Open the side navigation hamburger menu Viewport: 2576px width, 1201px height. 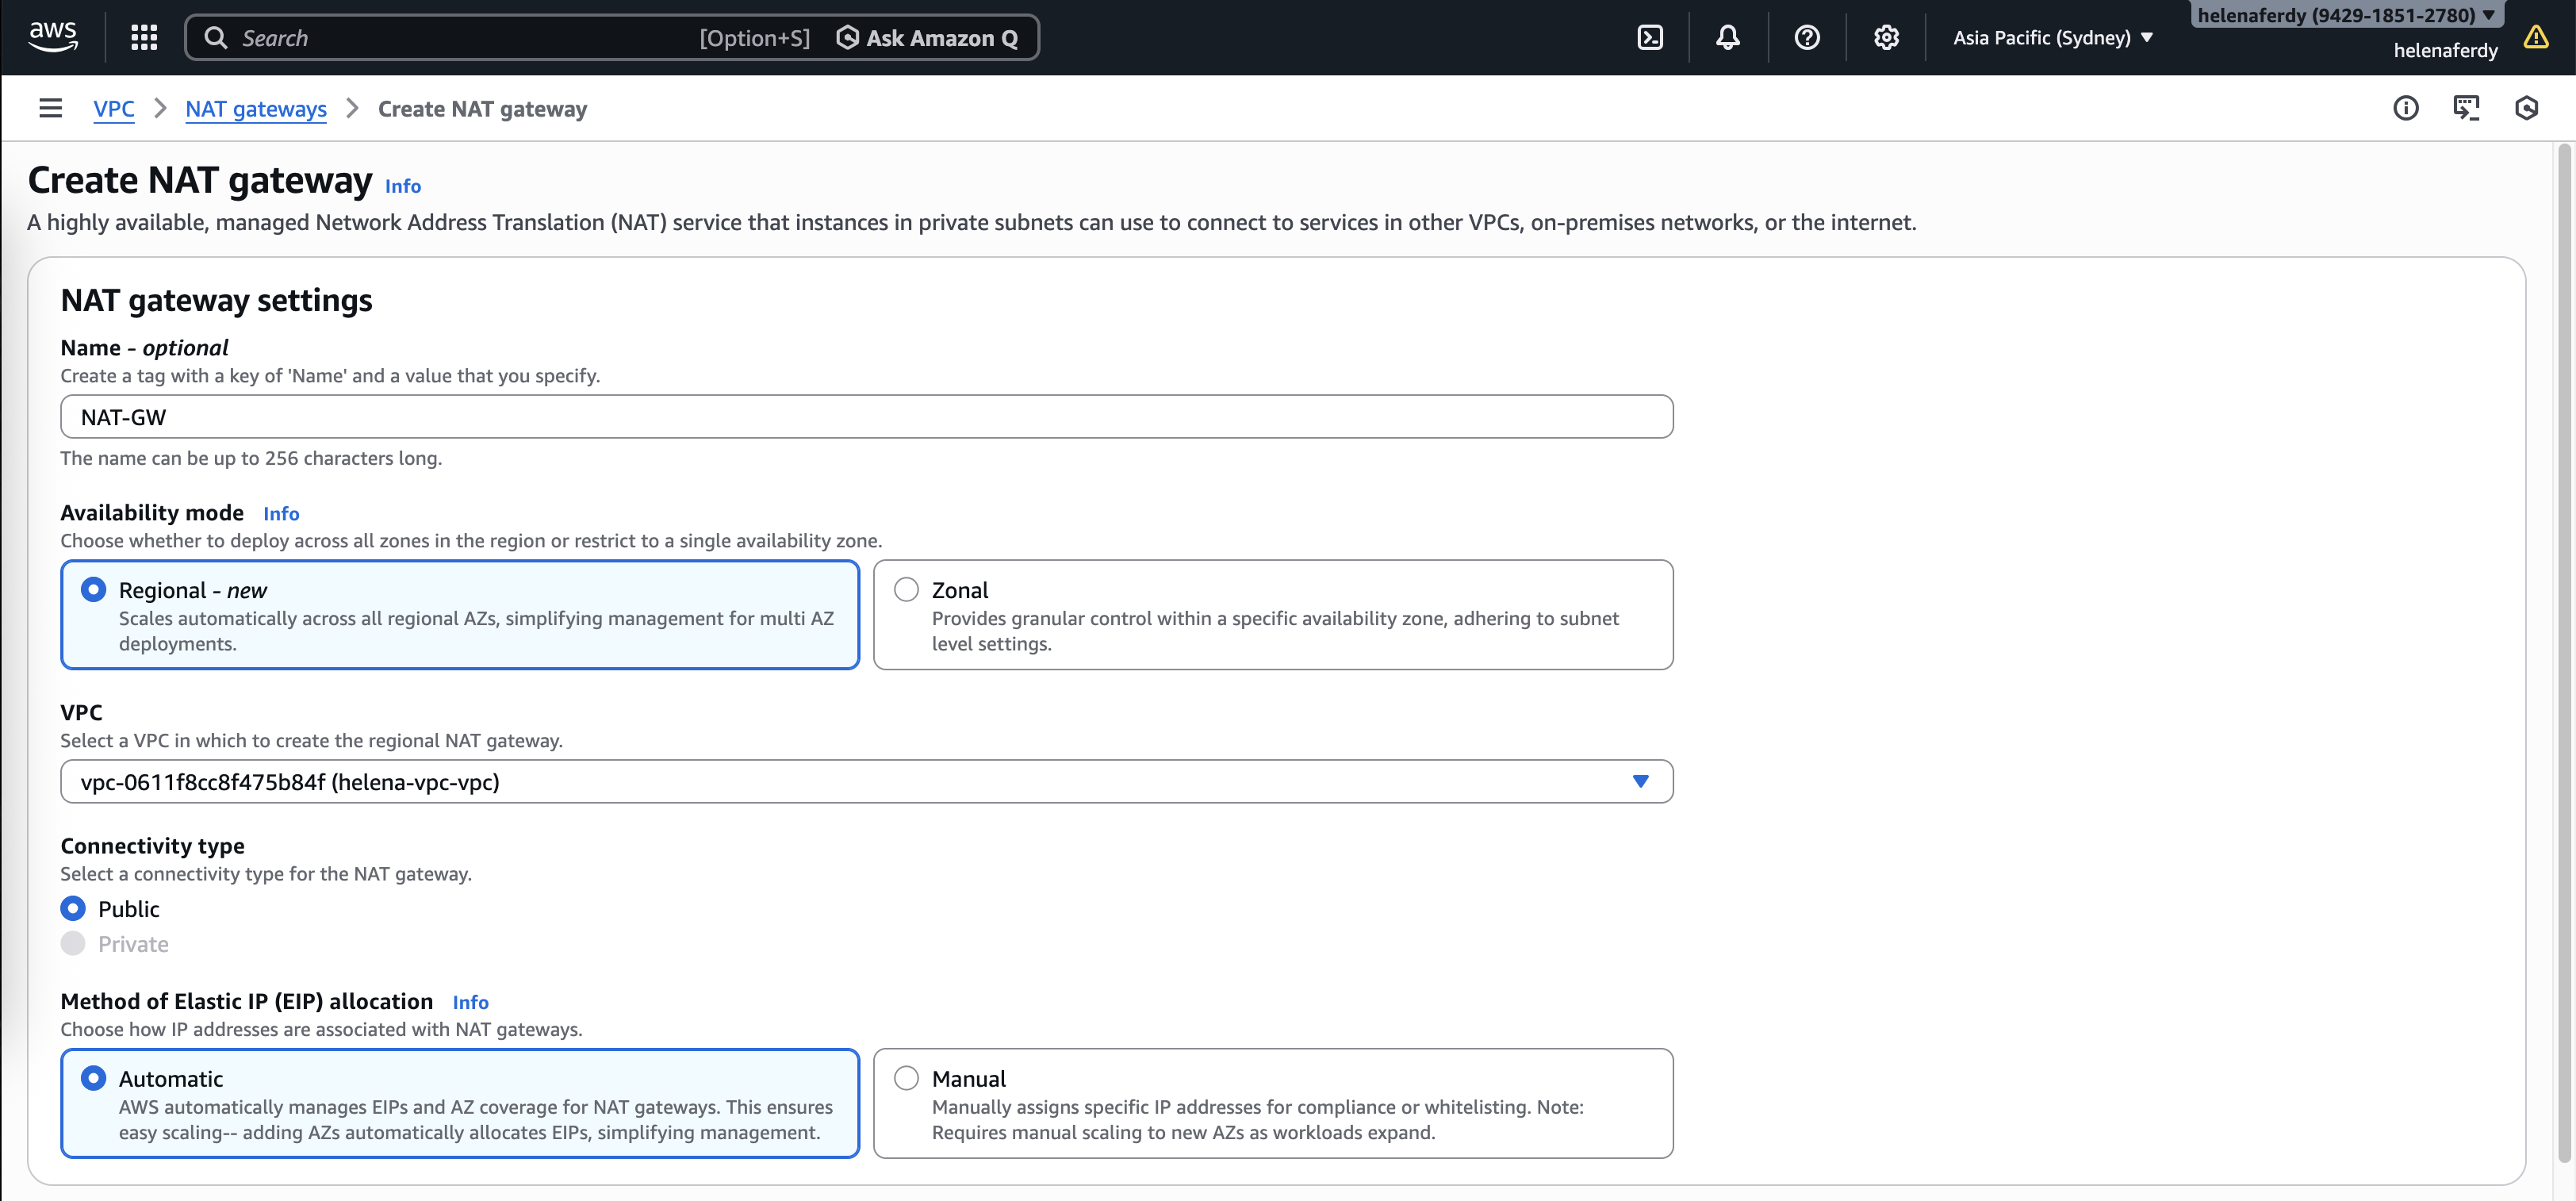50,108
